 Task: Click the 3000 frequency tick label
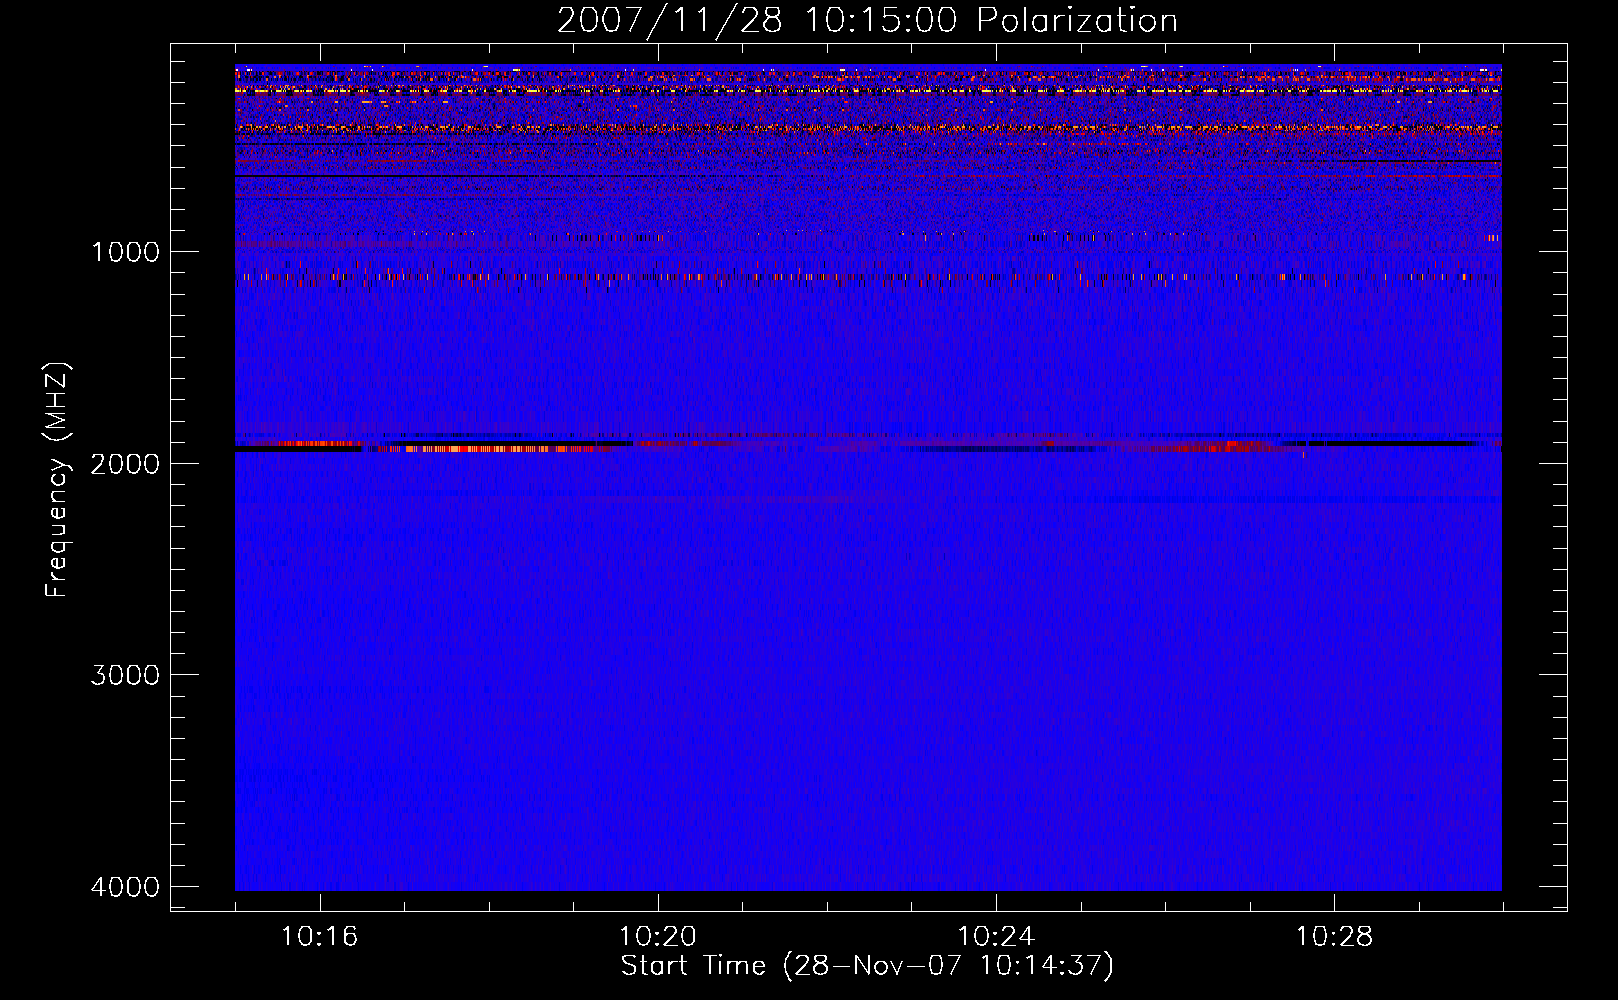coord(125,675)
